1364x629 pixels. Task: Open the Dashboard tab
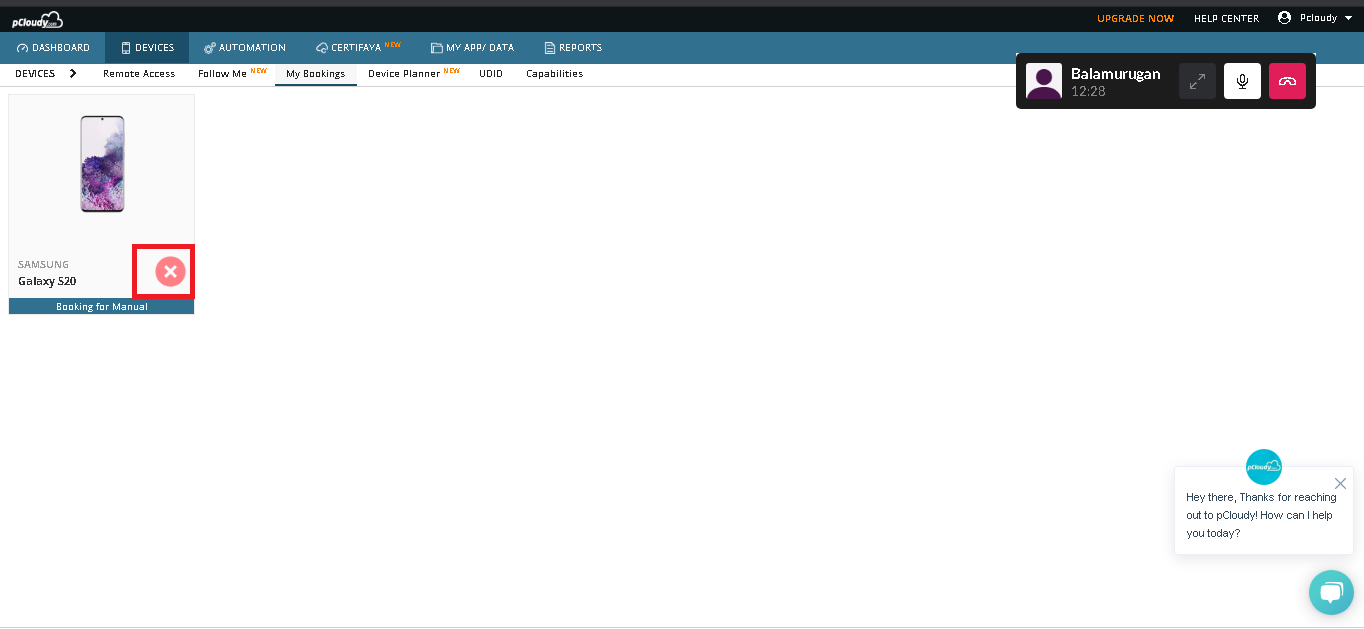[x=53, y=48]
